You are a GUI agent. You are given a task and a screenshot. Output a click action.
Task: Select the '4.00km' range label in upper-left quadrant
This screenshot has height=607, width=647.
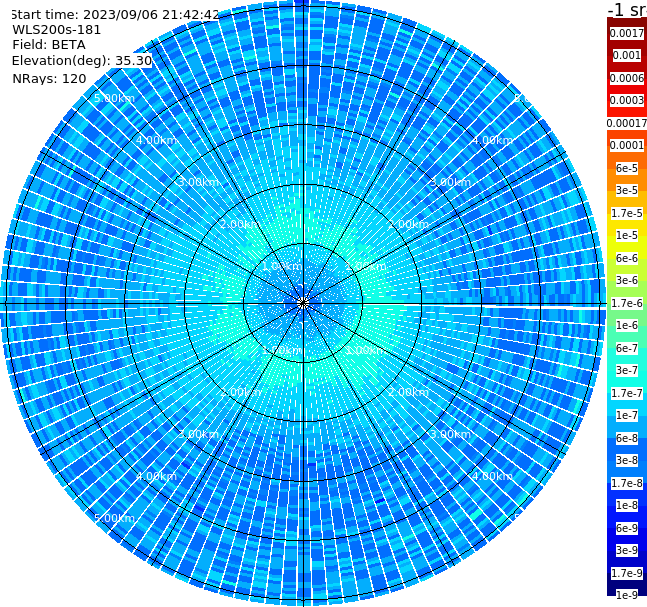(156, 140)
